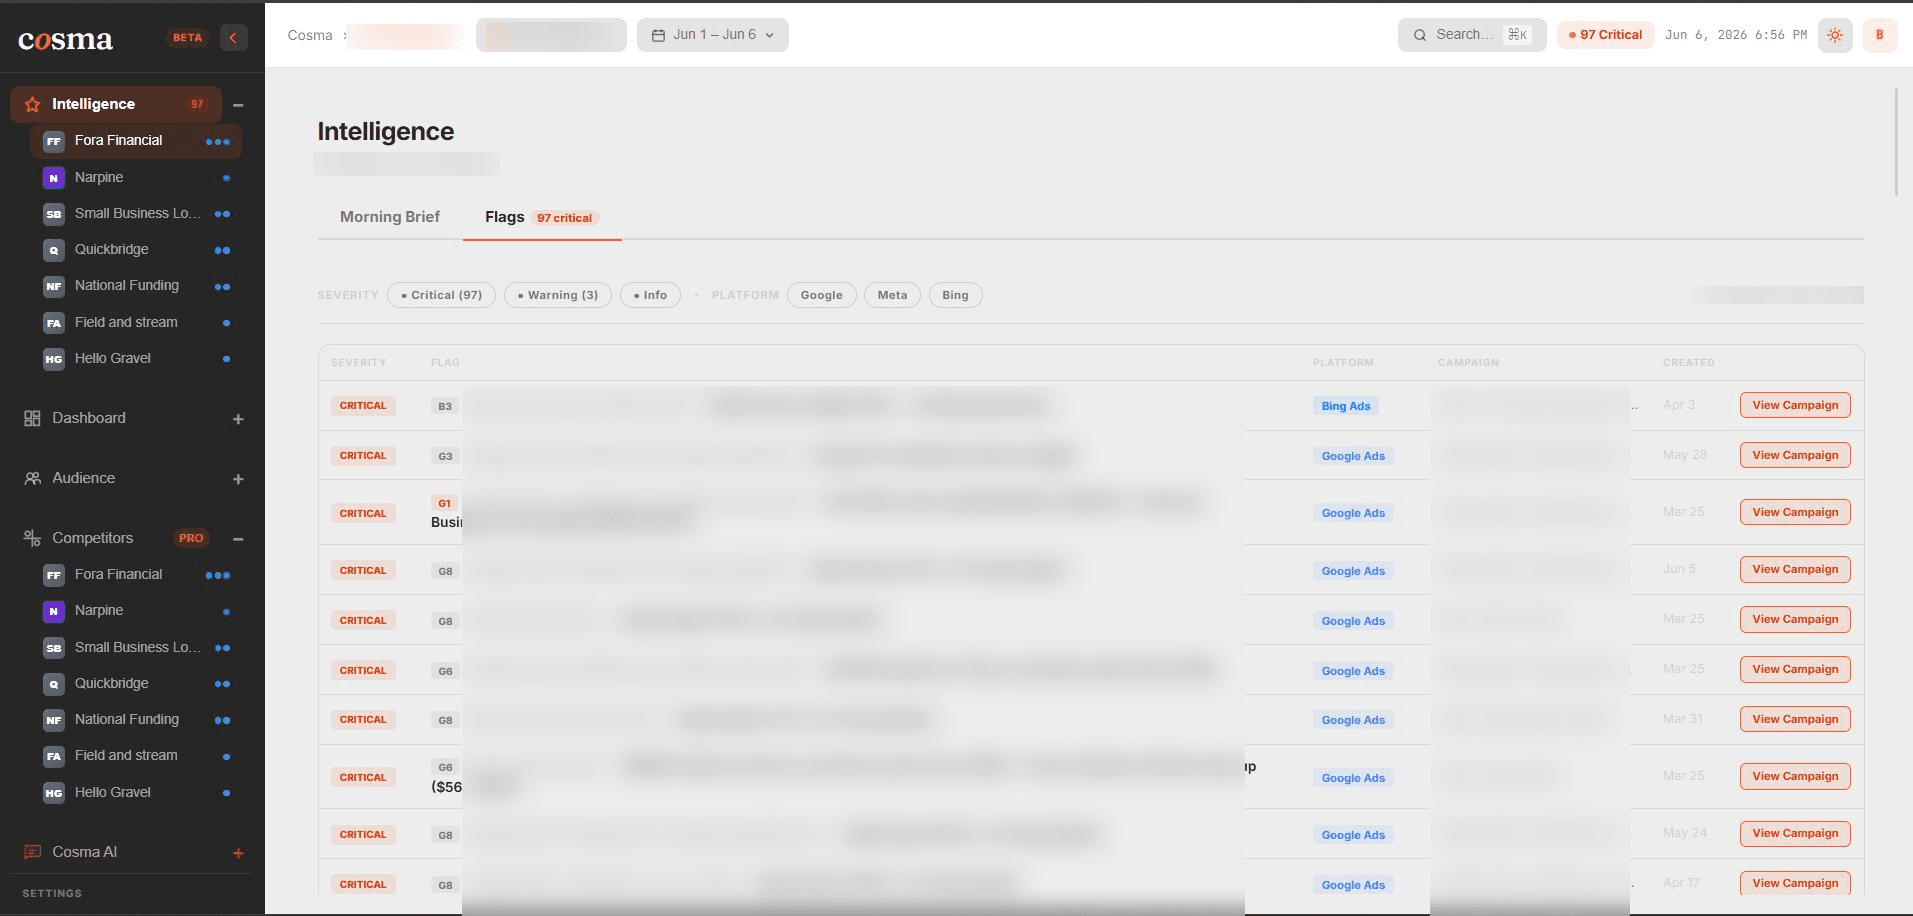Viewport: 1913px width, 916px height.
Task: Toggle the Bing platform filter
Action: 955,295
